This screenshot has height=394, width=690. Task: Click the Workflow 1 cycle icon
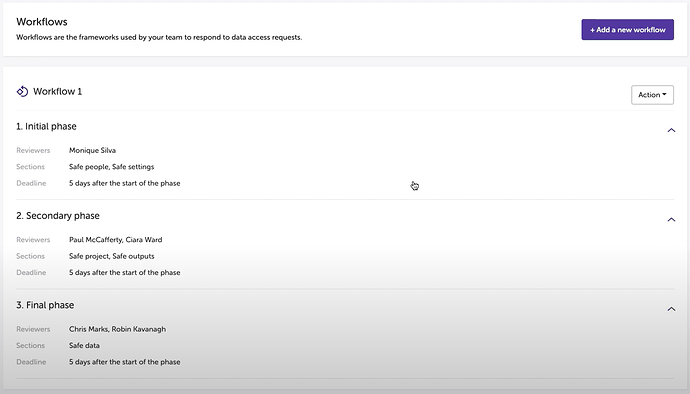[x=22, y=91]
